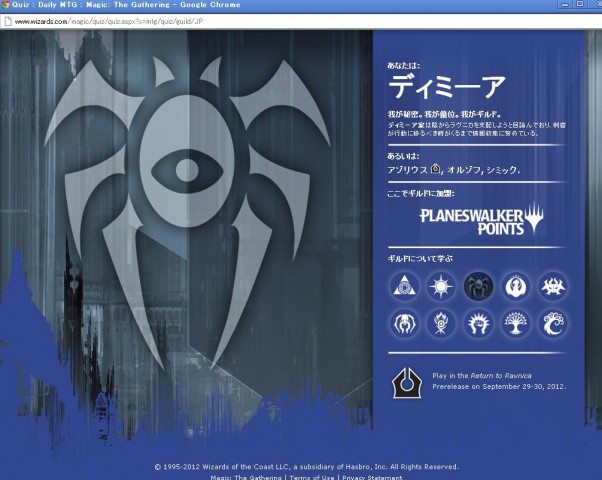The height and width of the screenshot is (480, 602).
Task: Select the highlighted Dimir guild icon
Action: (478, 286)
